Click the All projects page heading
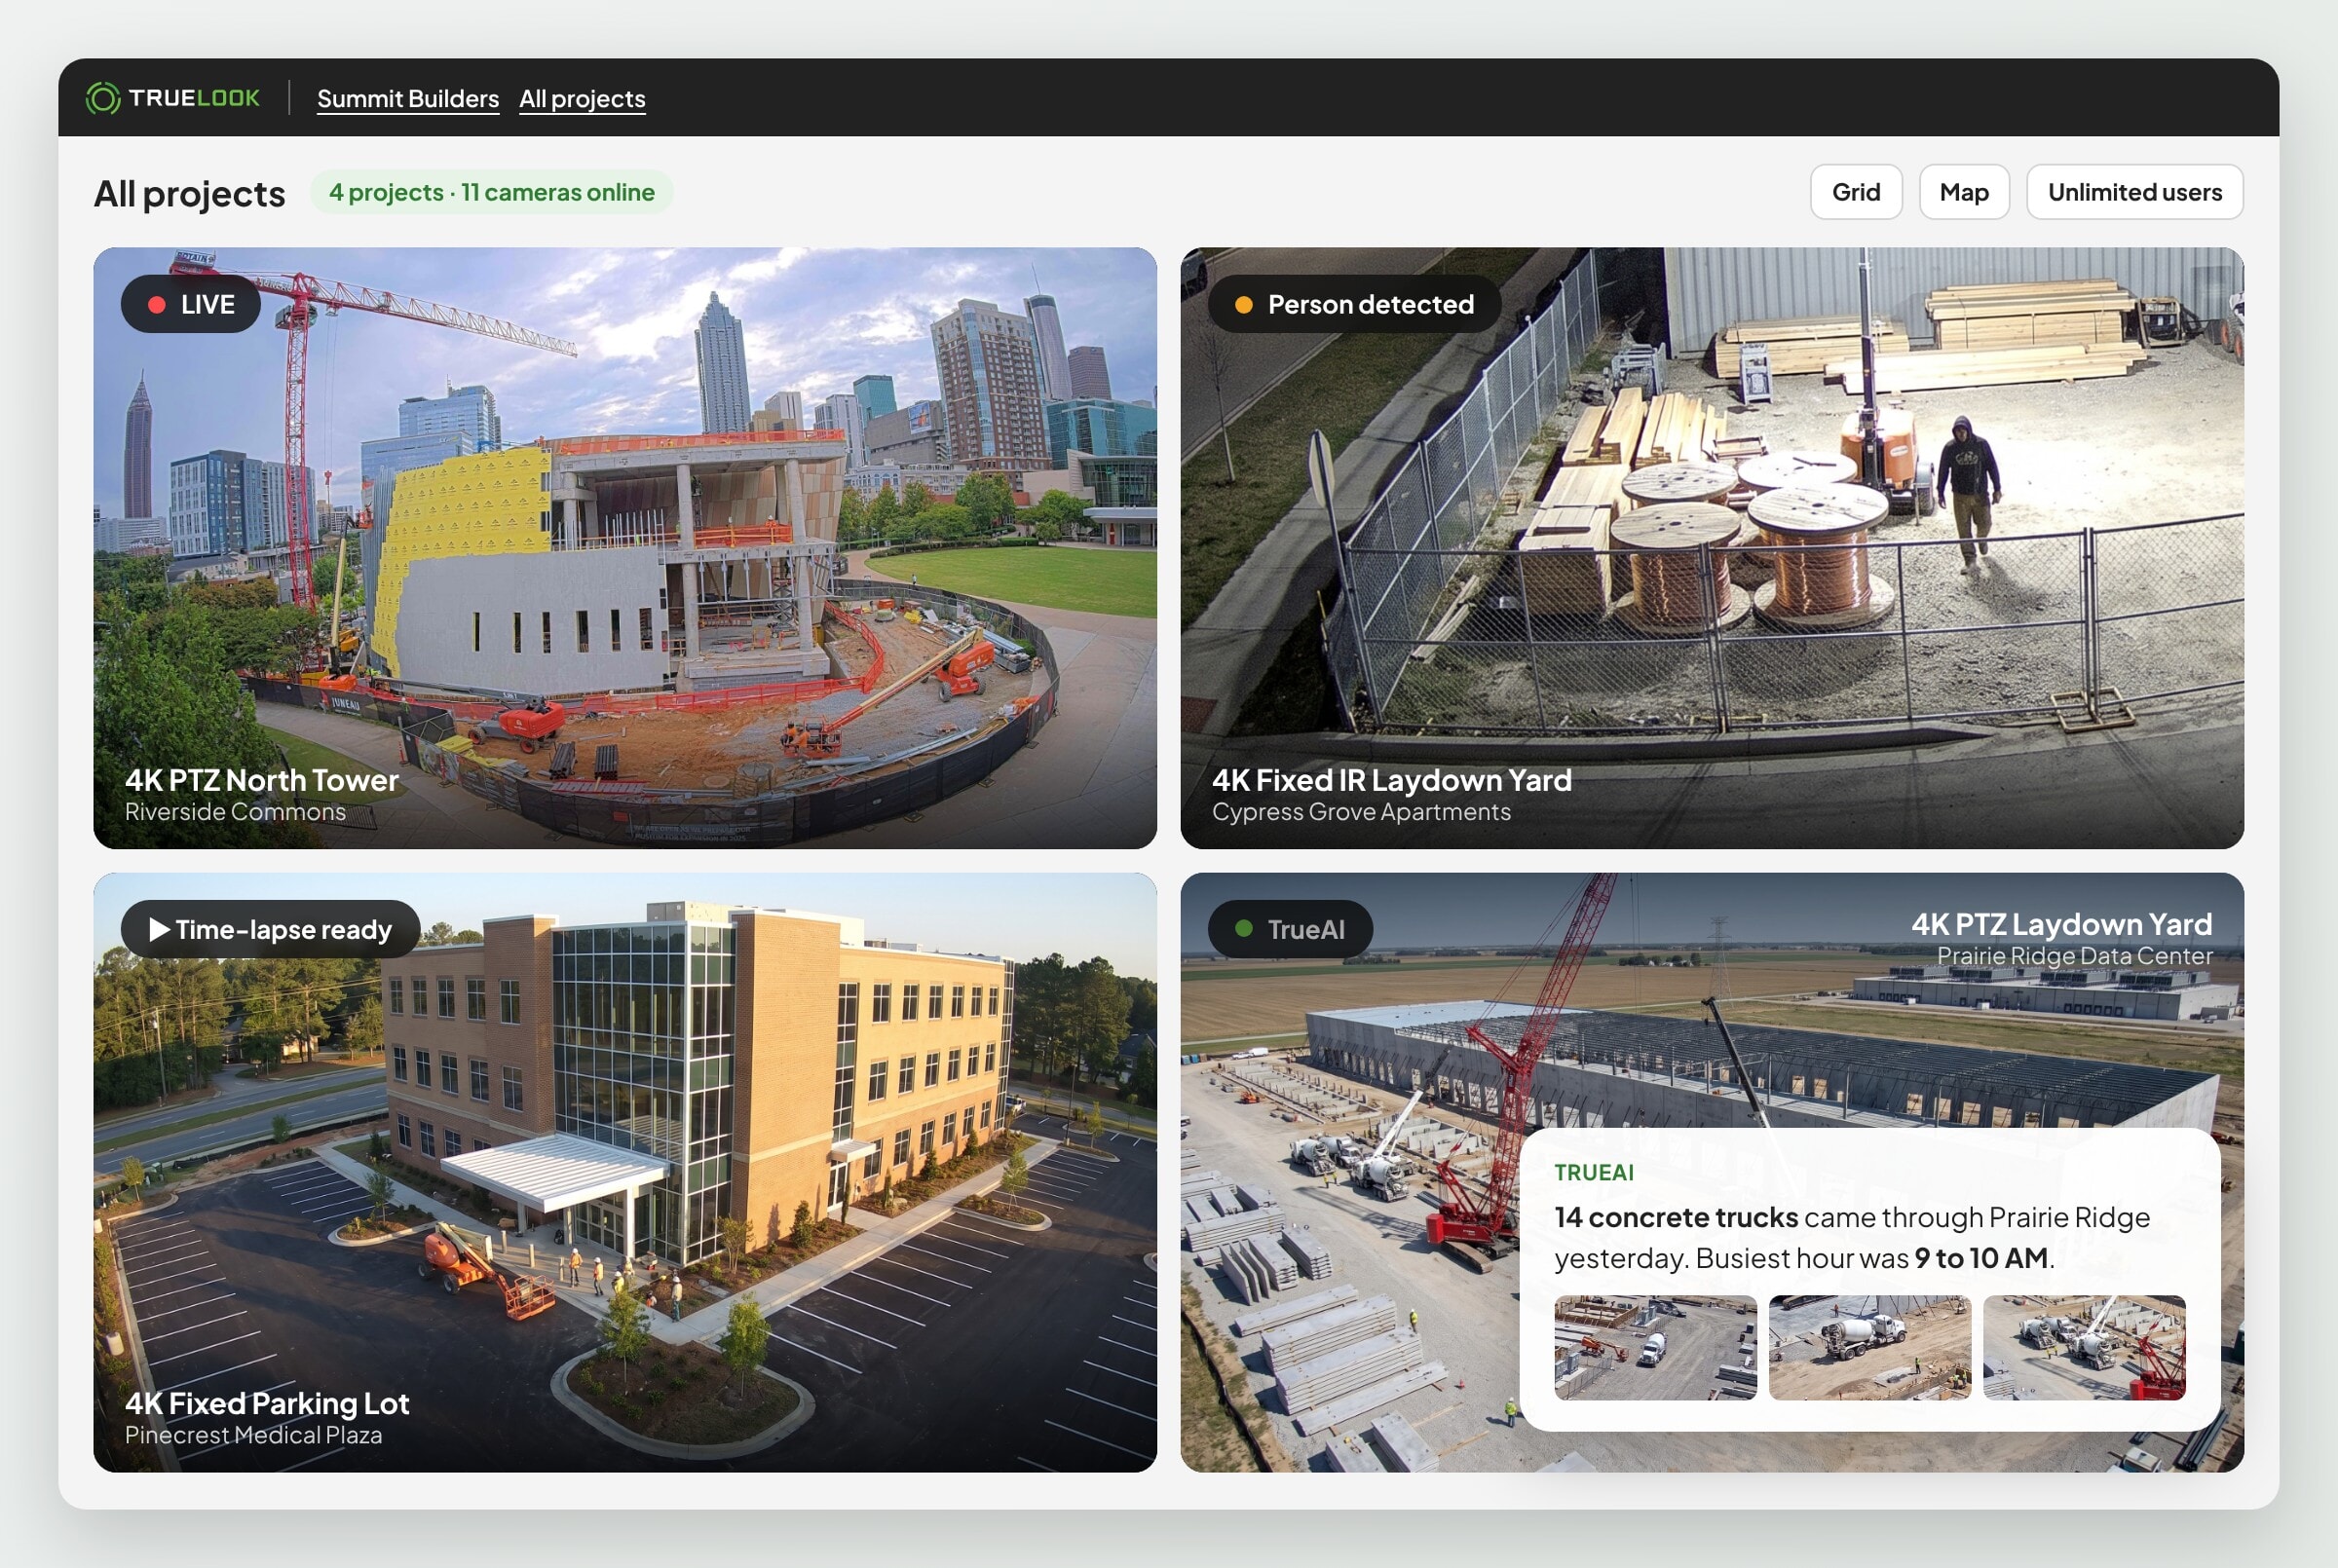 coord(189,193)
